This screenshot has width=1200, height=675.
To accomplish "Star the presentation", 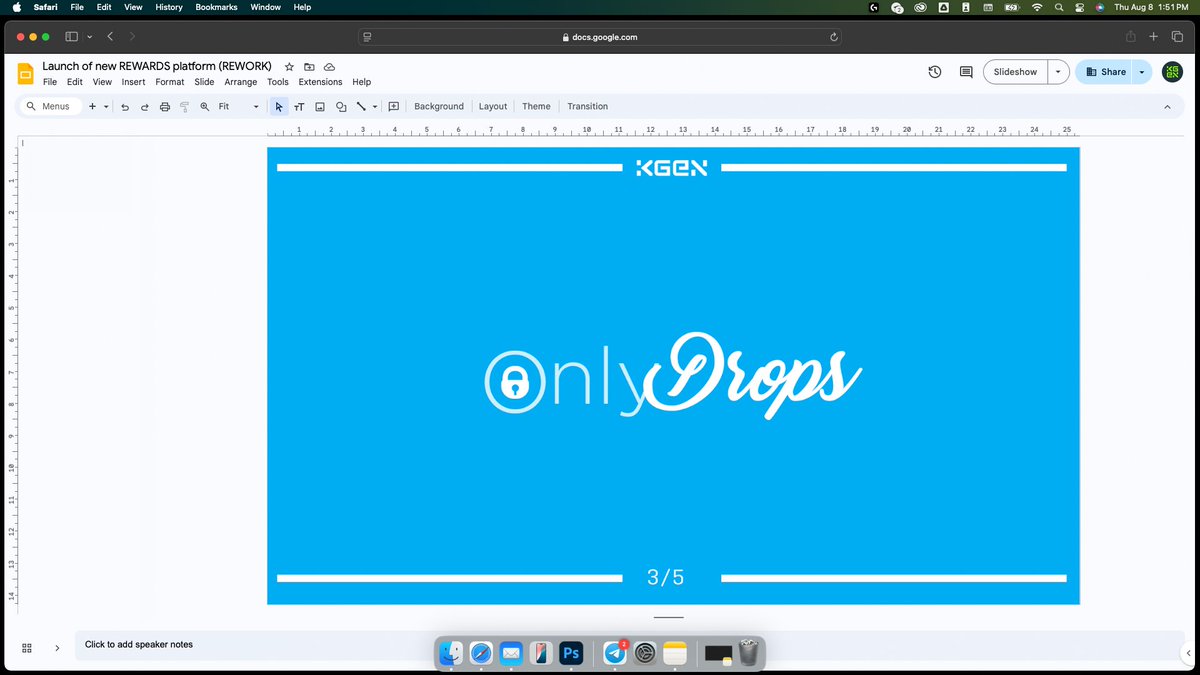I will point(289,66).
